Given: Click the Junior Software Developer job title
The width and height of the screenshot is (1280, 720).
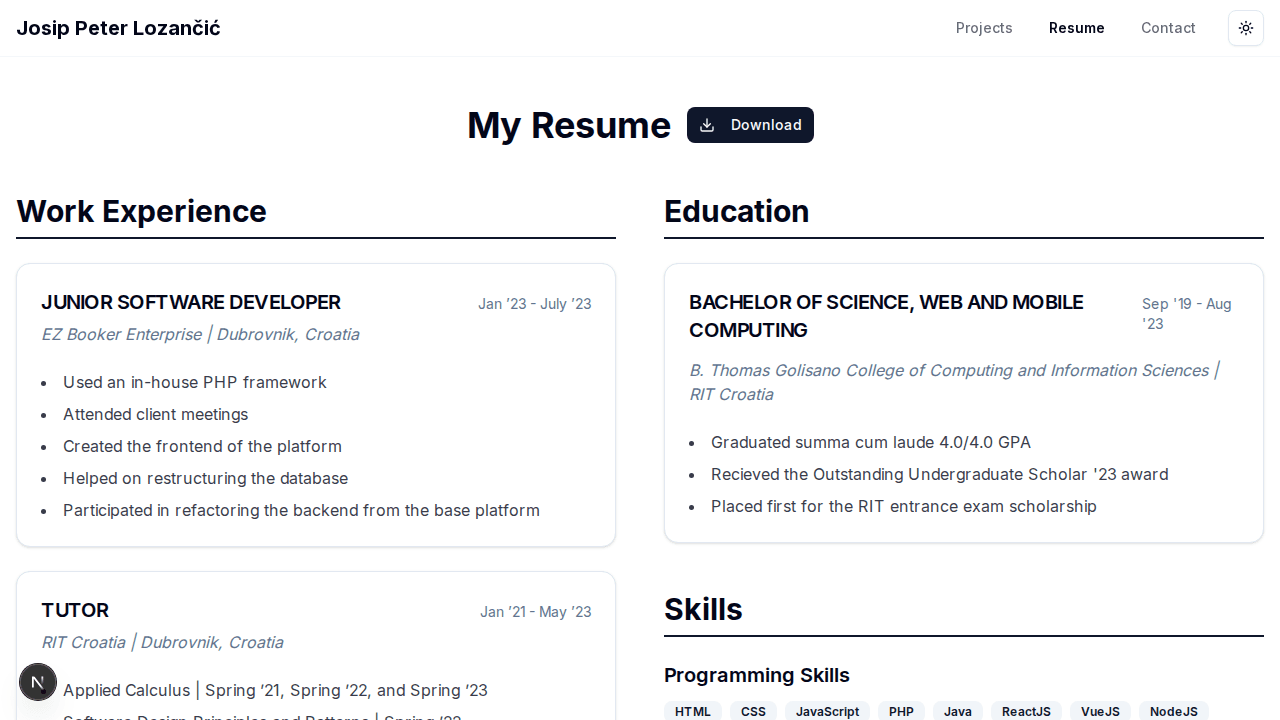Looking at the screenshot, I should 191,302.
